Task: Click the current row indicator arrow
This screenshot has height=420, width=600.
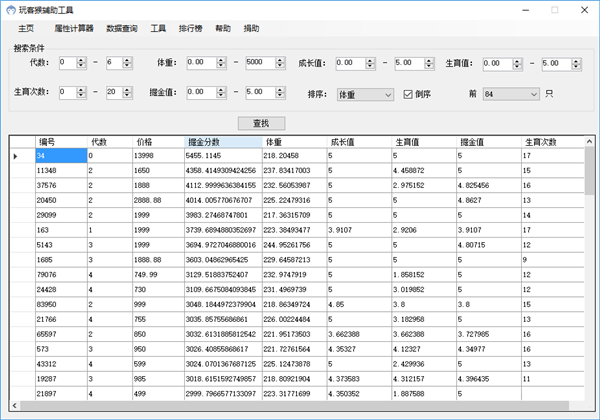Action: click(x=15, y=157)
